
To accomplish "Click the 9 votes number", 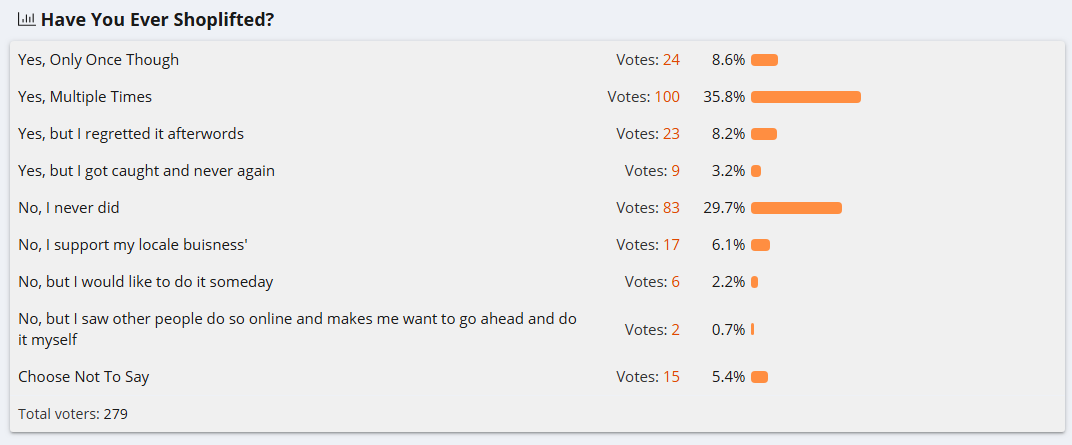I will click(675, 171).
